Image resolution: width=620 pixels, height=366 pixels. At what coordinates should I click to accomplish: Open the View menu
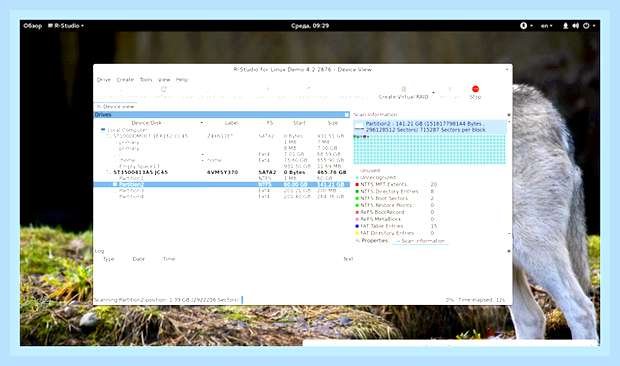click(164, 79)
